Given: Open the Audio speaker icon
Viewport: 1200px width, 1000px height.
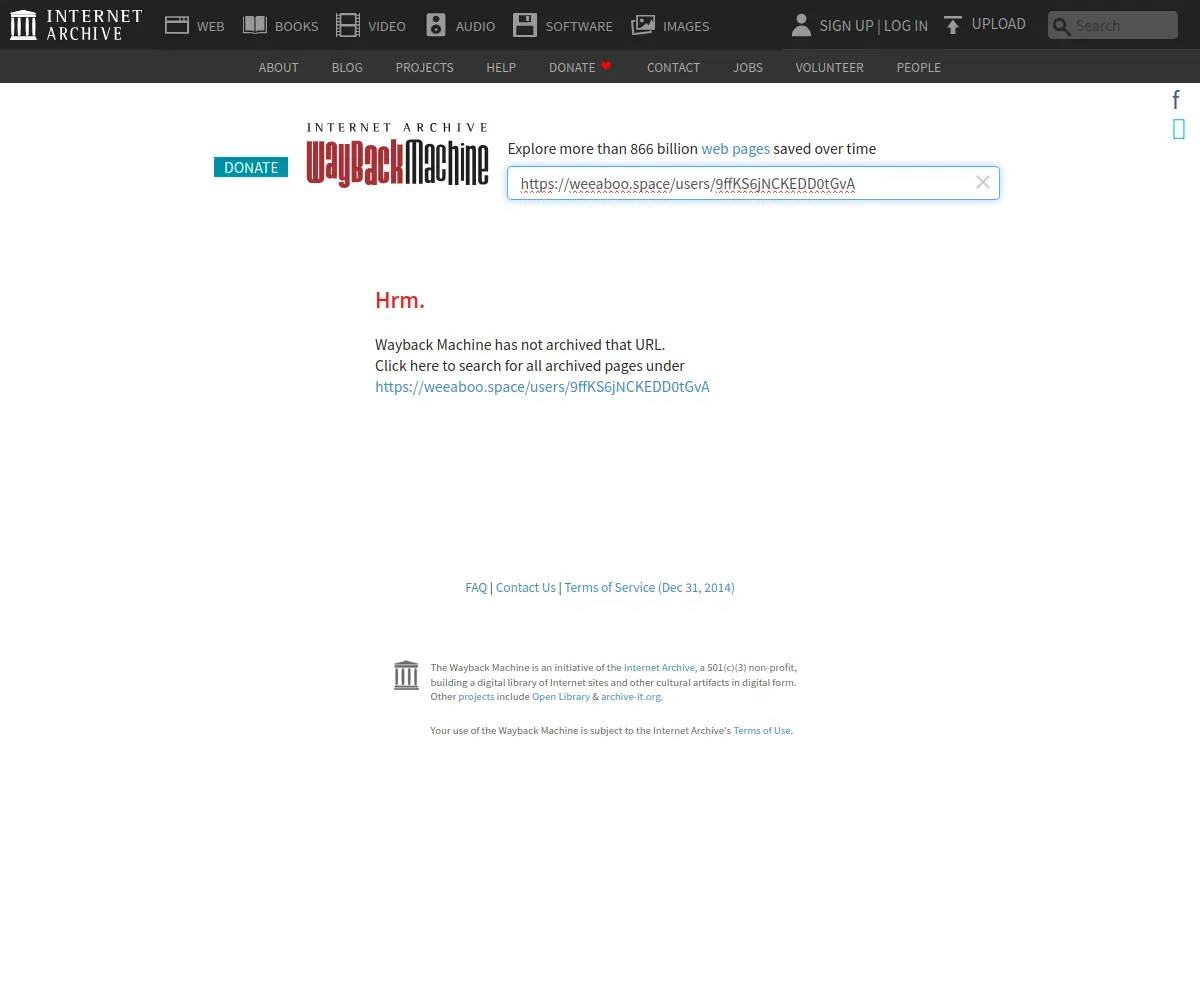Looking at the screenshot, I should pyautogui.click(x=436, y=25).
